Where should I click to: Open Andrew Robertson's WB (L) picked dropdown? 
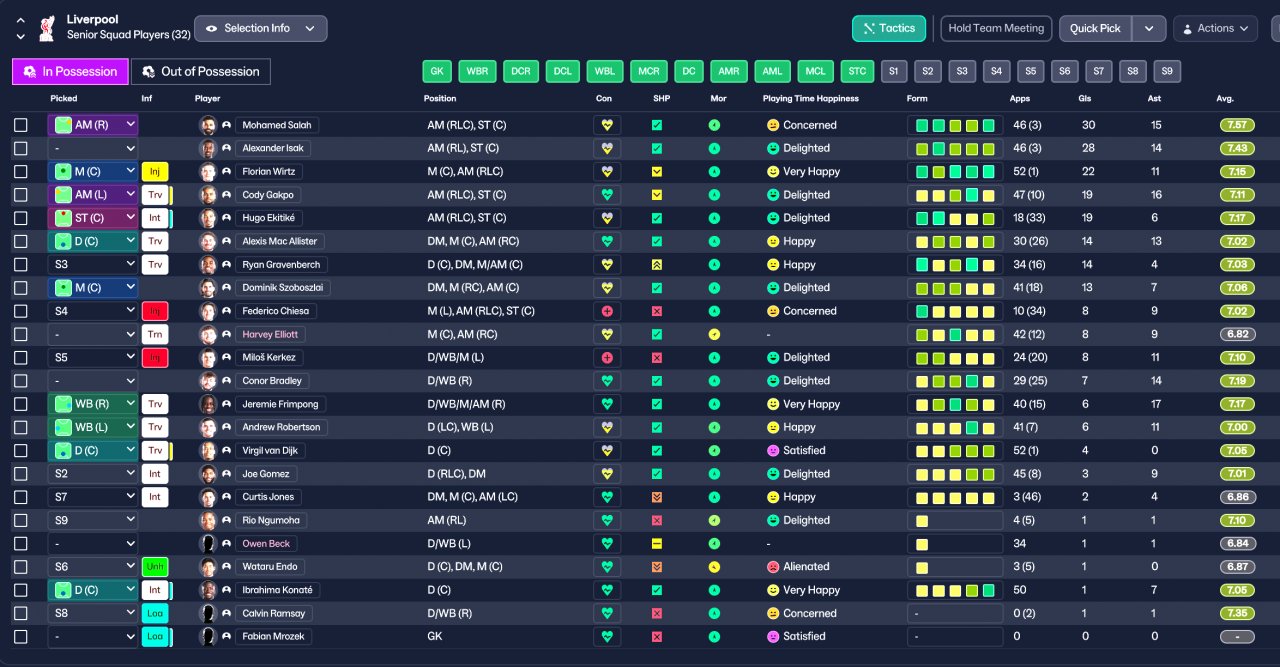click(x=93, y=427)
